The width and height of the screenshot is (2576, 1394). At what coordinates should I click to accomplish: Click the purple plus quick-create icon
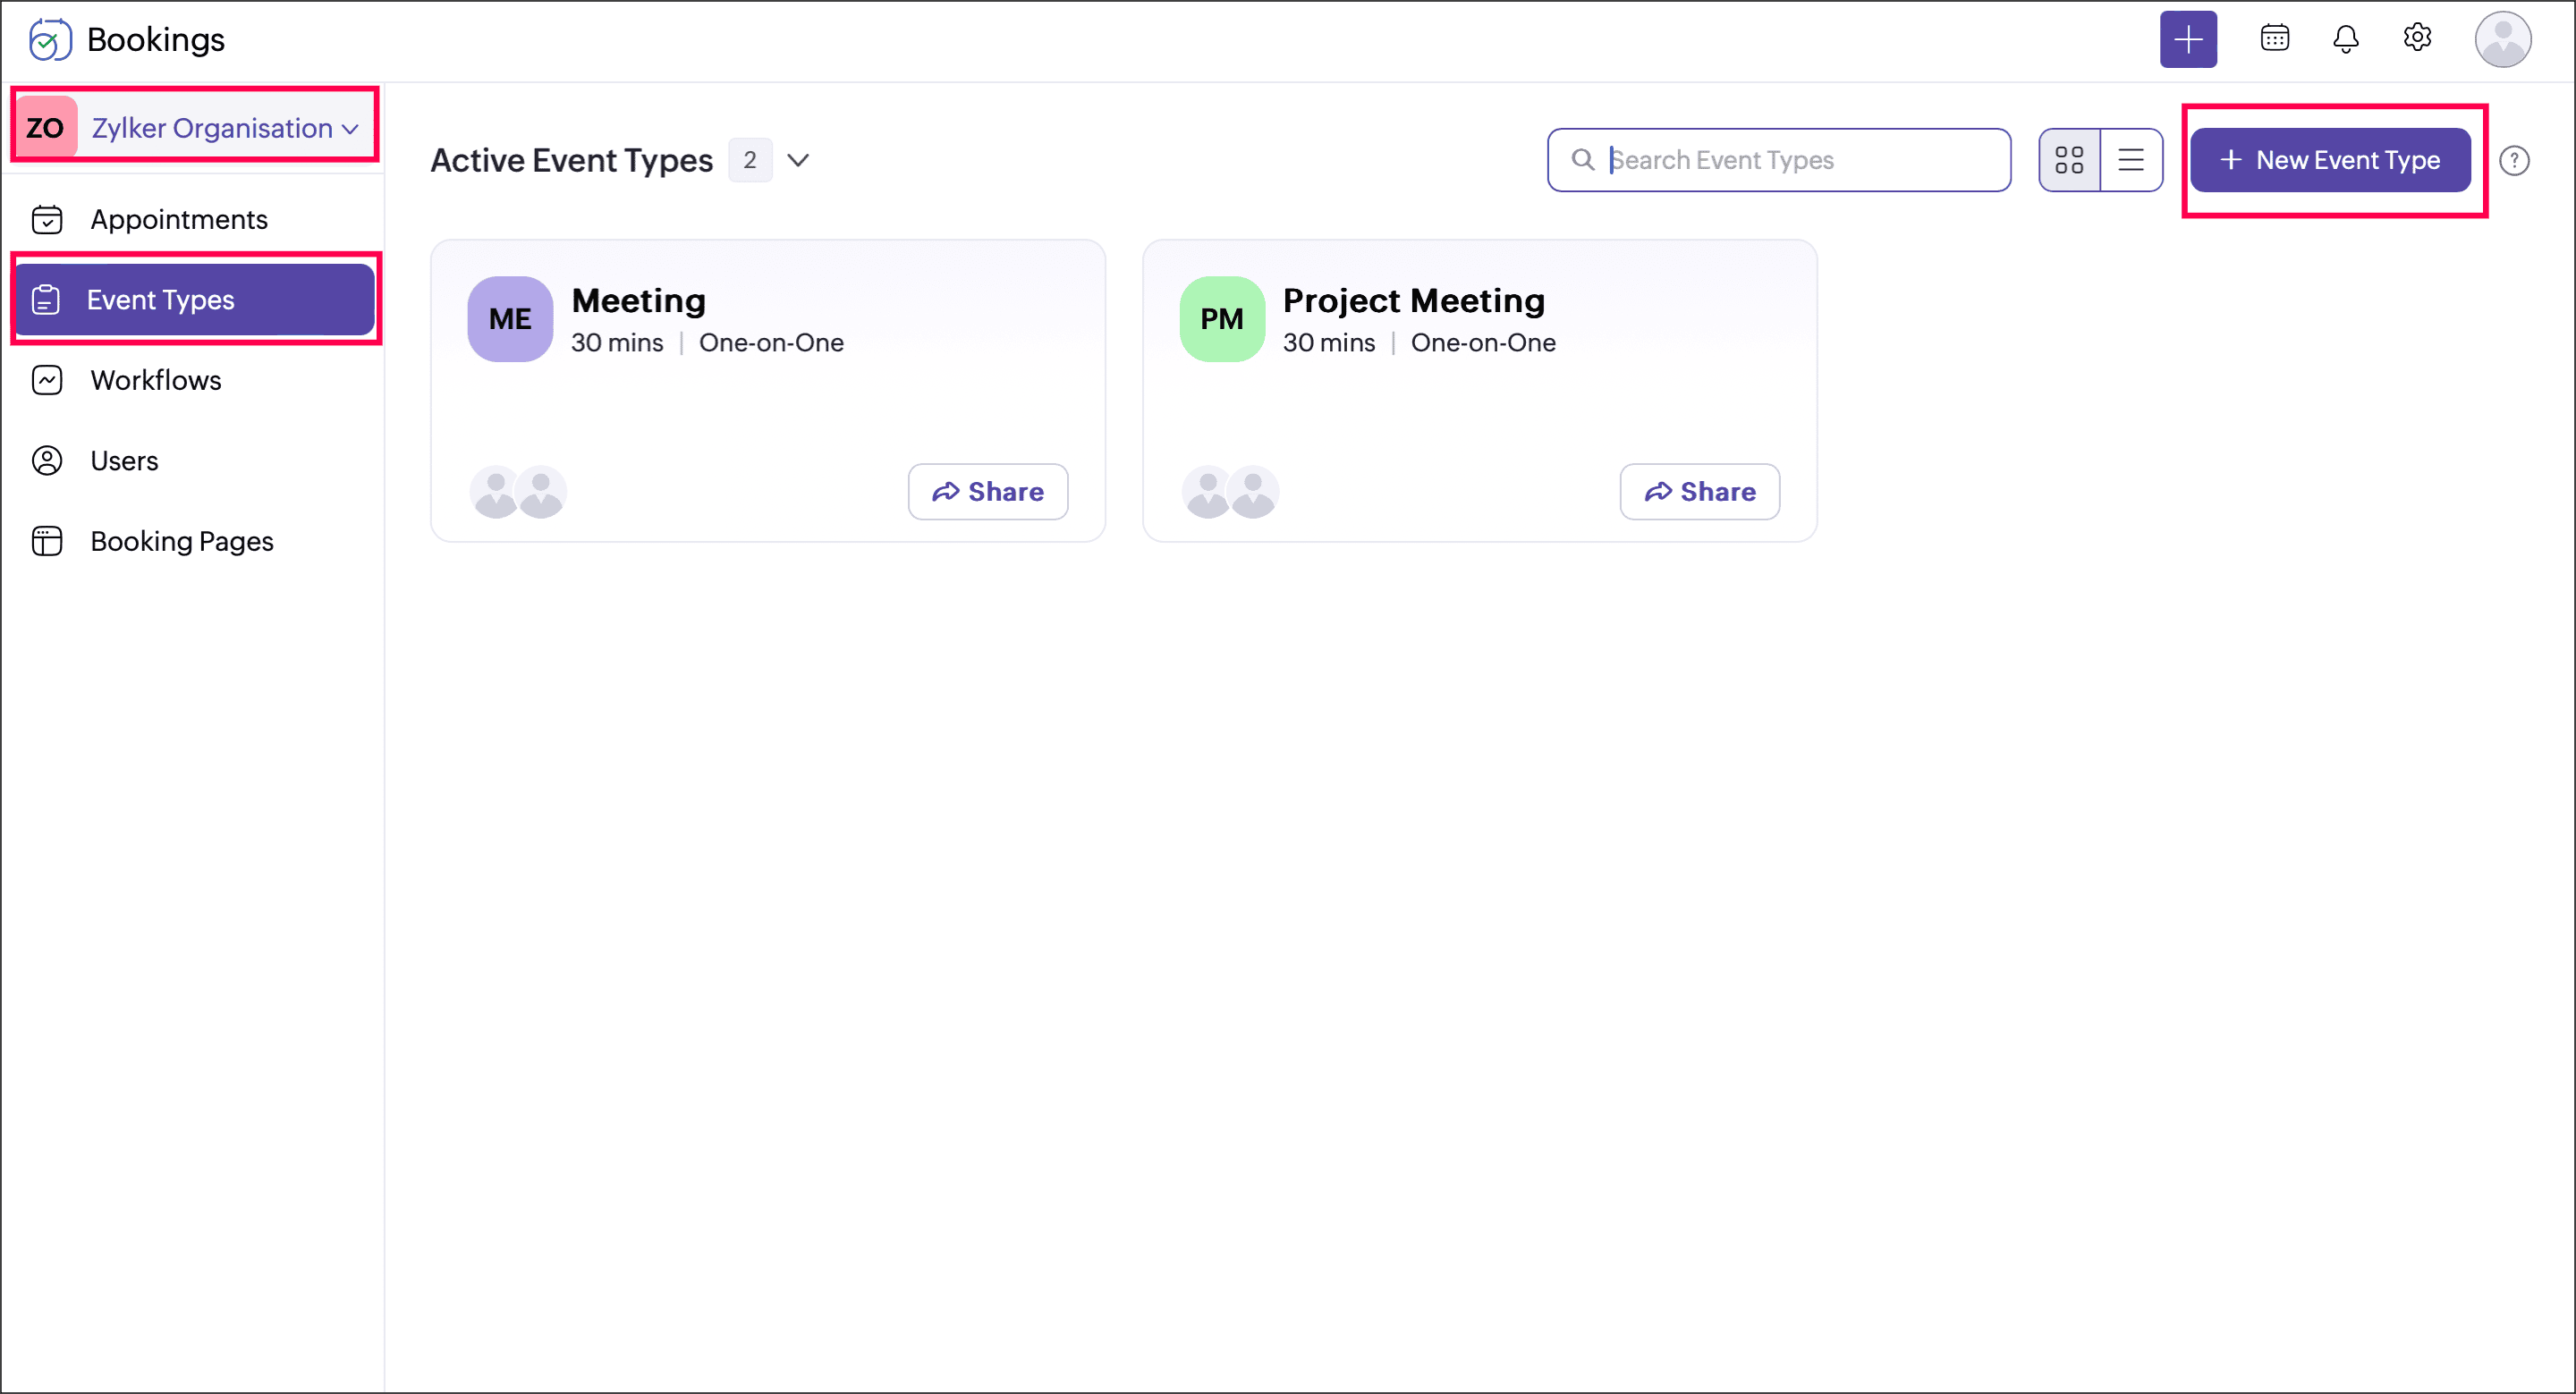tap(2187, 40)
